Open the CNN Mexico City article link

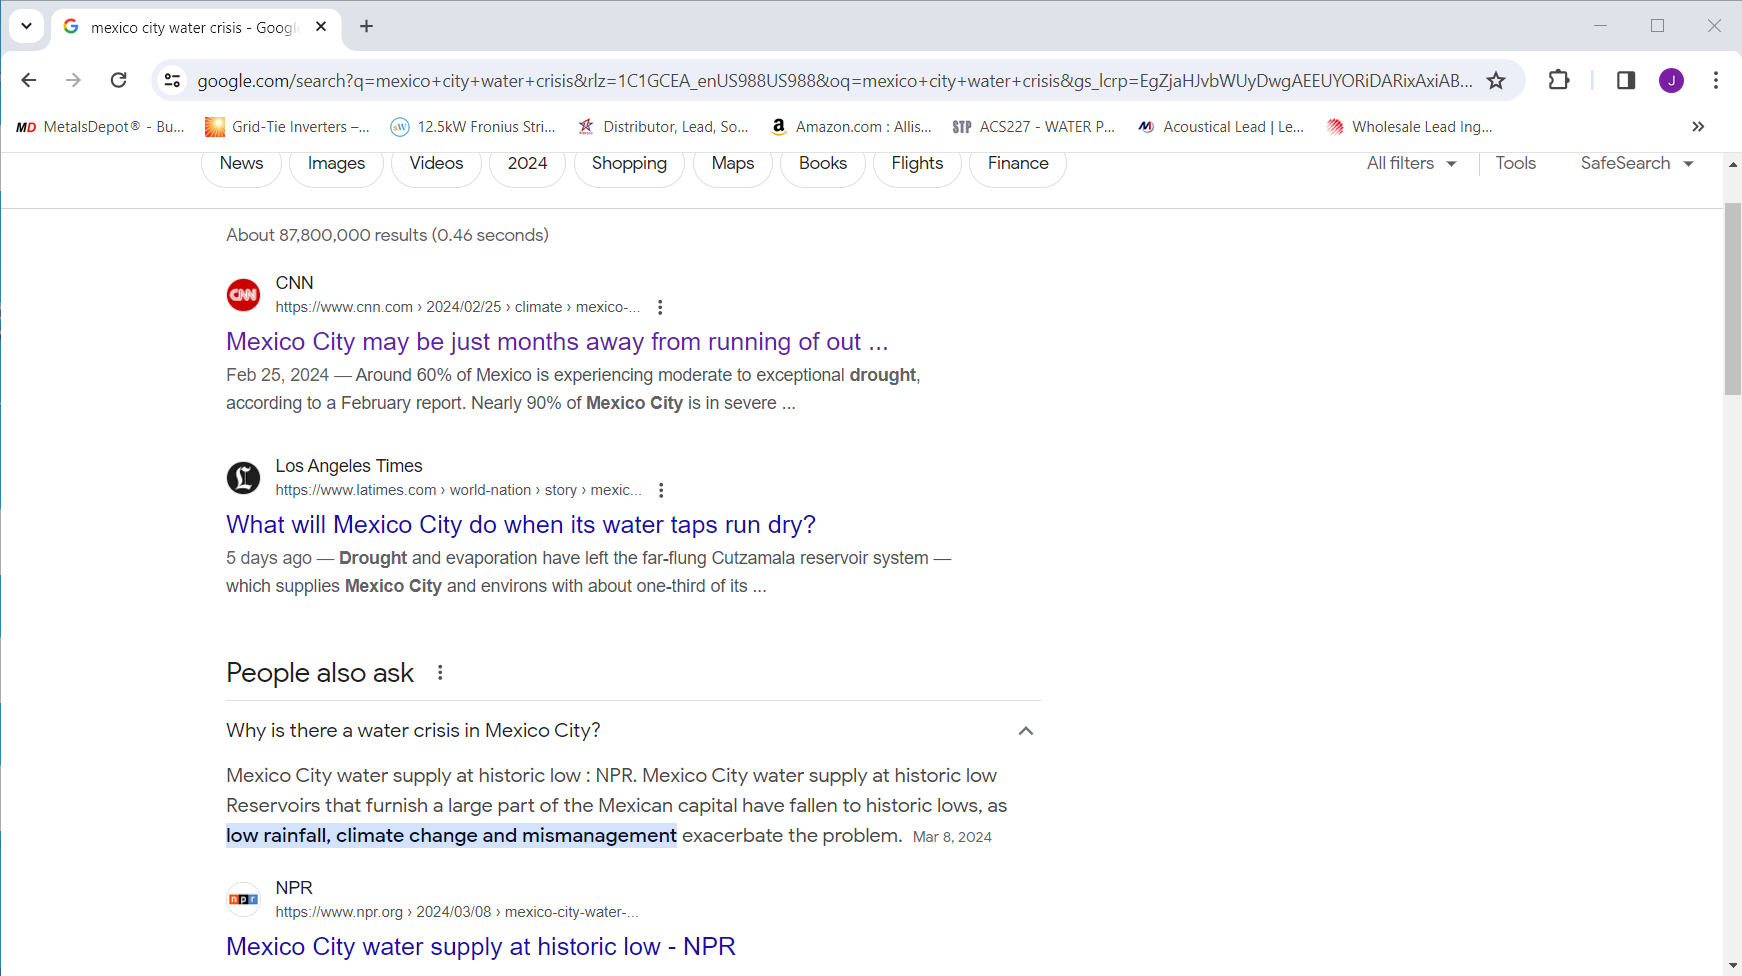point(556,342)
